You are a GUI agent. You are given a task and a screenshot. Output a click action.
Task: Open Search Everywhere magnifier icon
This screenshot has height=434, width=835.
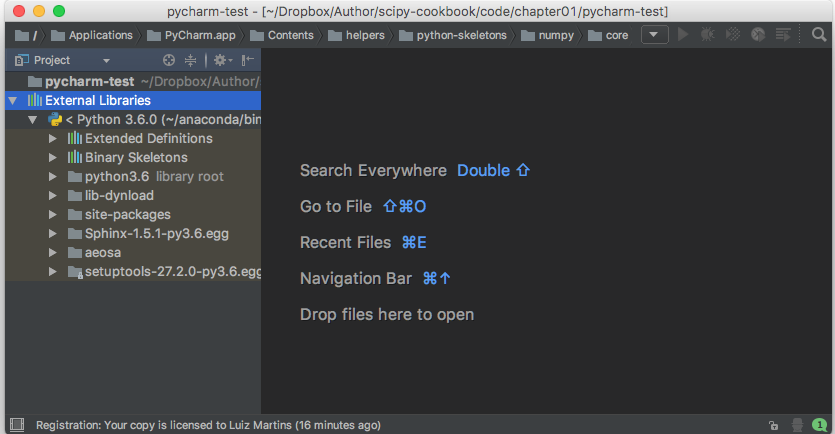coord(819,35)
